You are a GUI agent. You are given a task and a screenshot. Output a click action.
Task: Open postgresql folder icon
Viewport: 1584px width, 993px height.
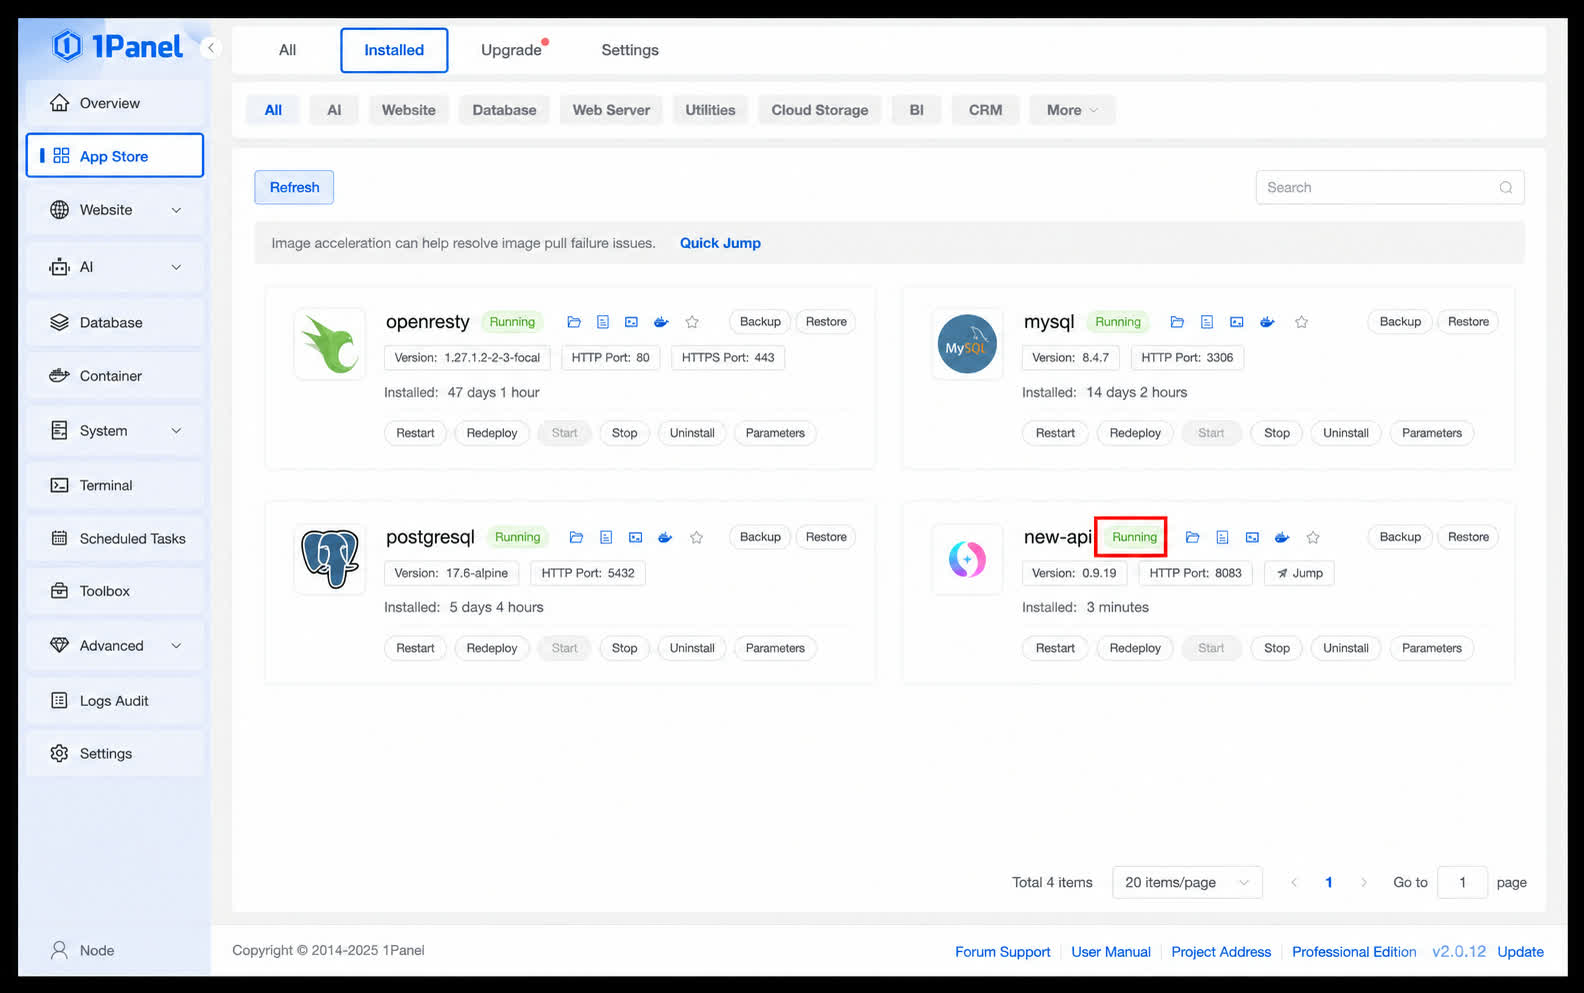point(576,537)
